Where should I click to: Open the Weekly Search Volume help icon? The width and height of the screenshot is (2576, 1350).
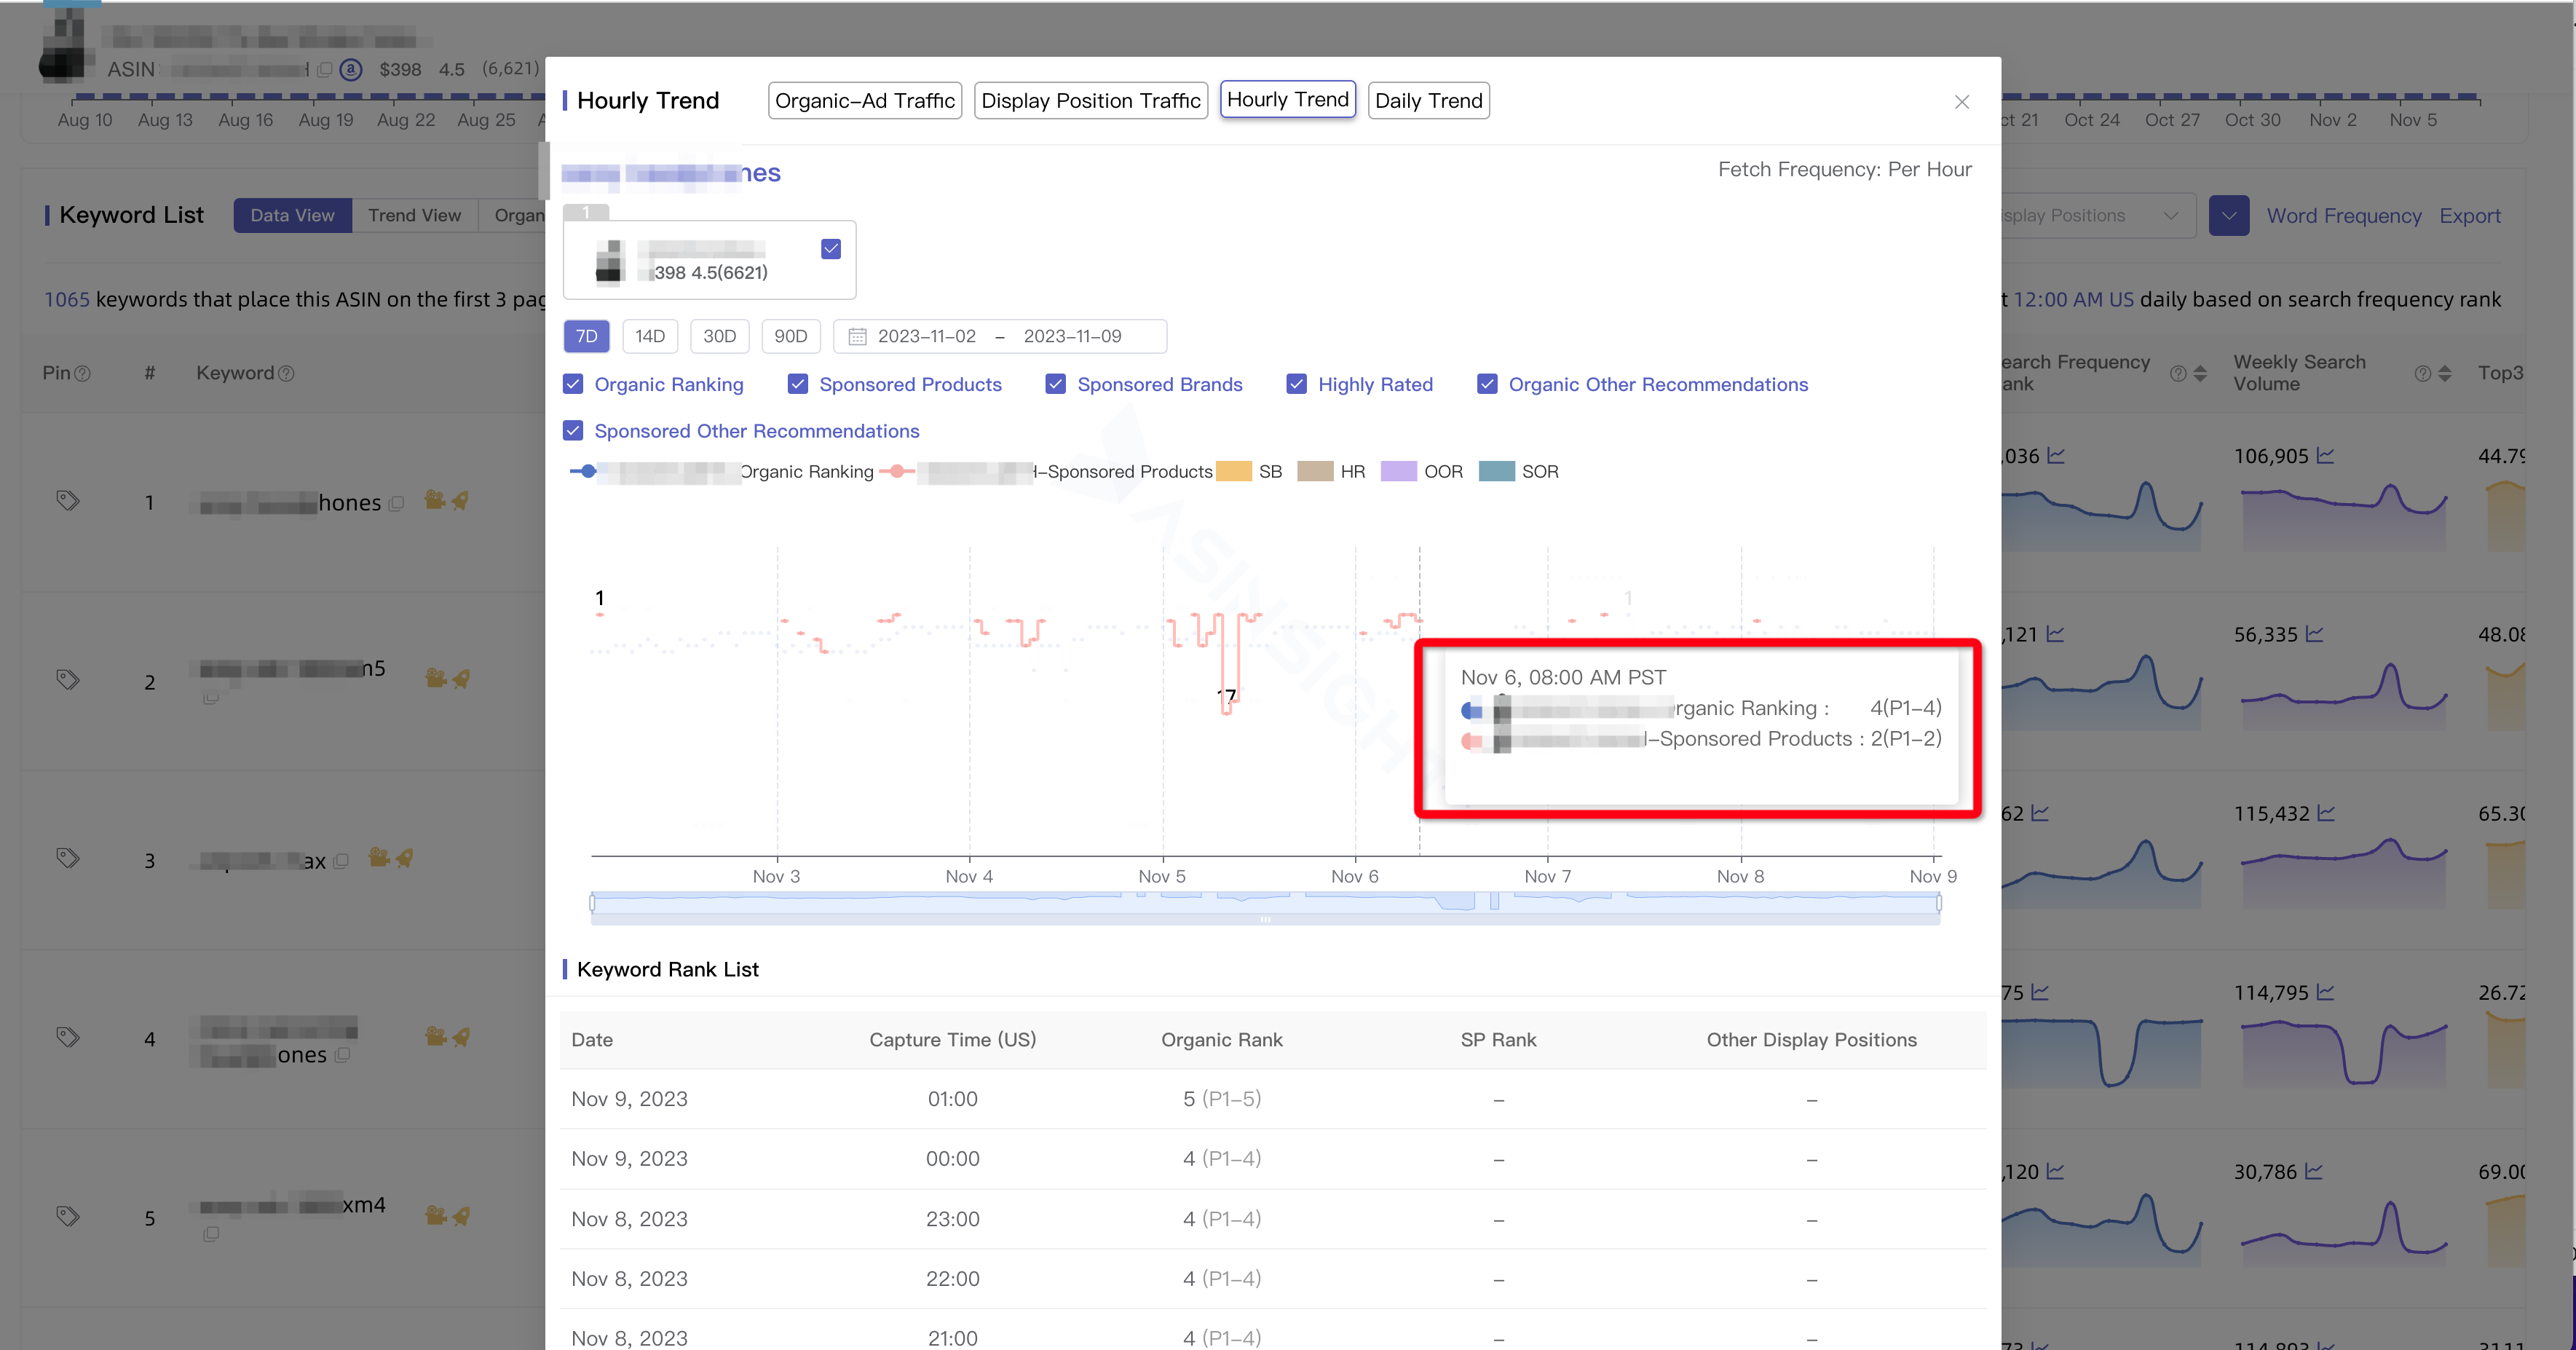[x=2423, y=374]
